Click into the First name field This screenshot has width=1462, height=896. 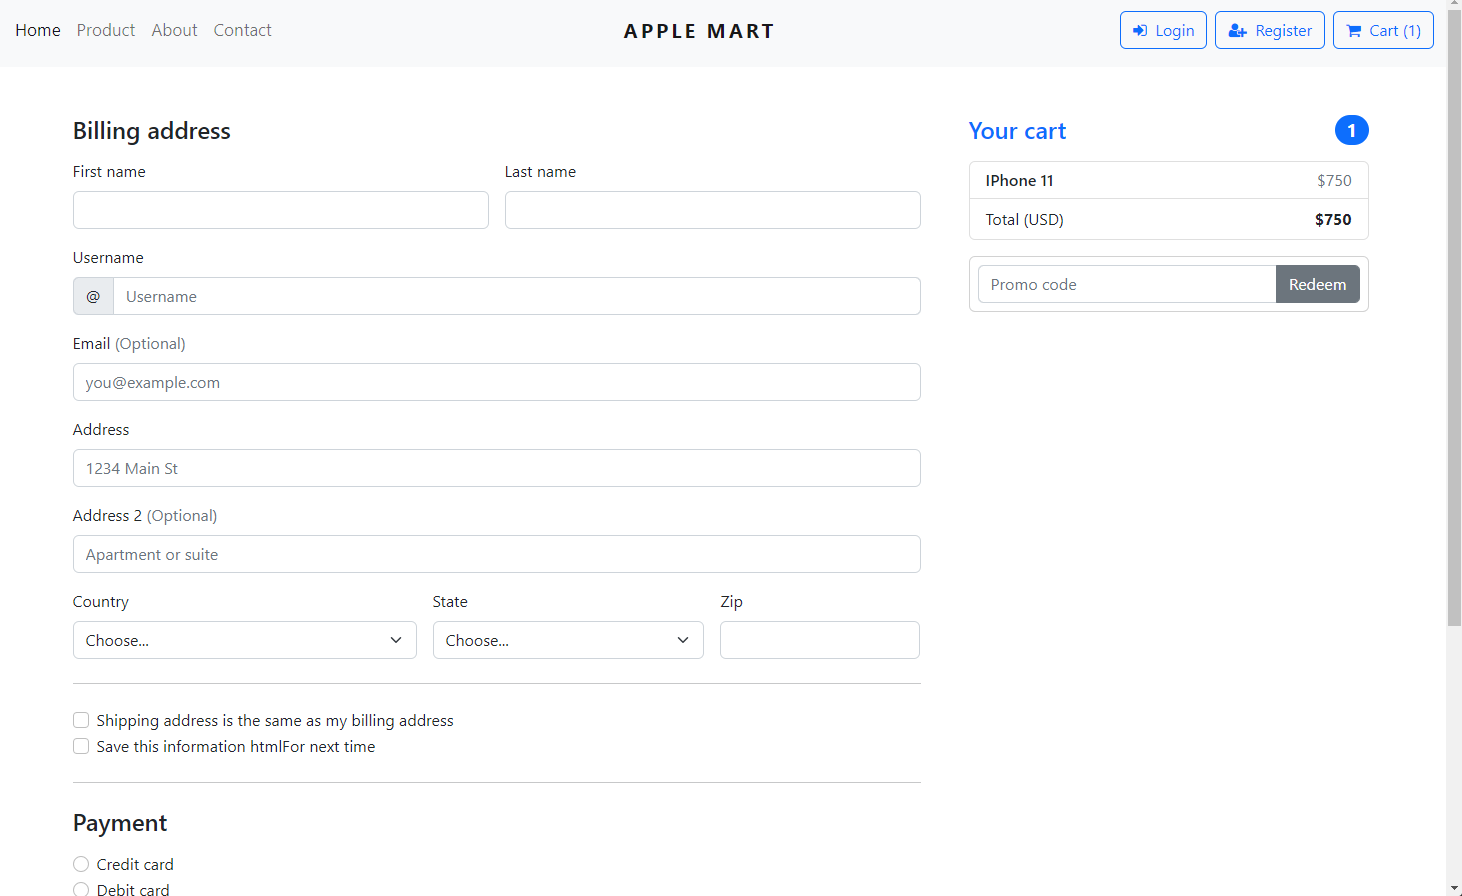click(280, 210)
